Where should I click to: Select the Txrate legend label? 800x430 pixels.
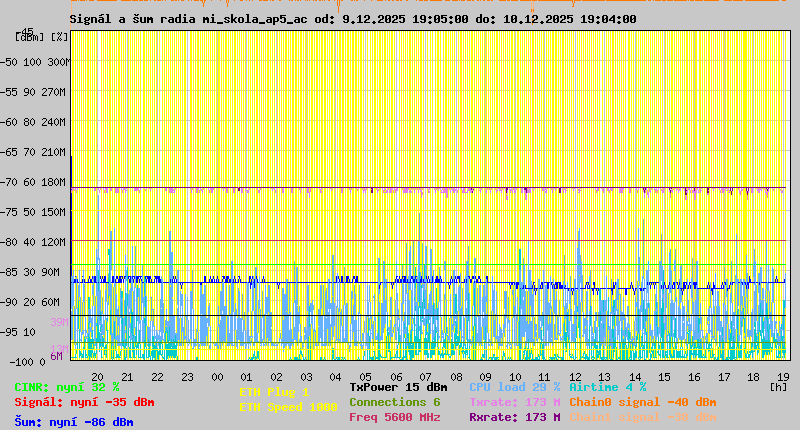[514, 402]
